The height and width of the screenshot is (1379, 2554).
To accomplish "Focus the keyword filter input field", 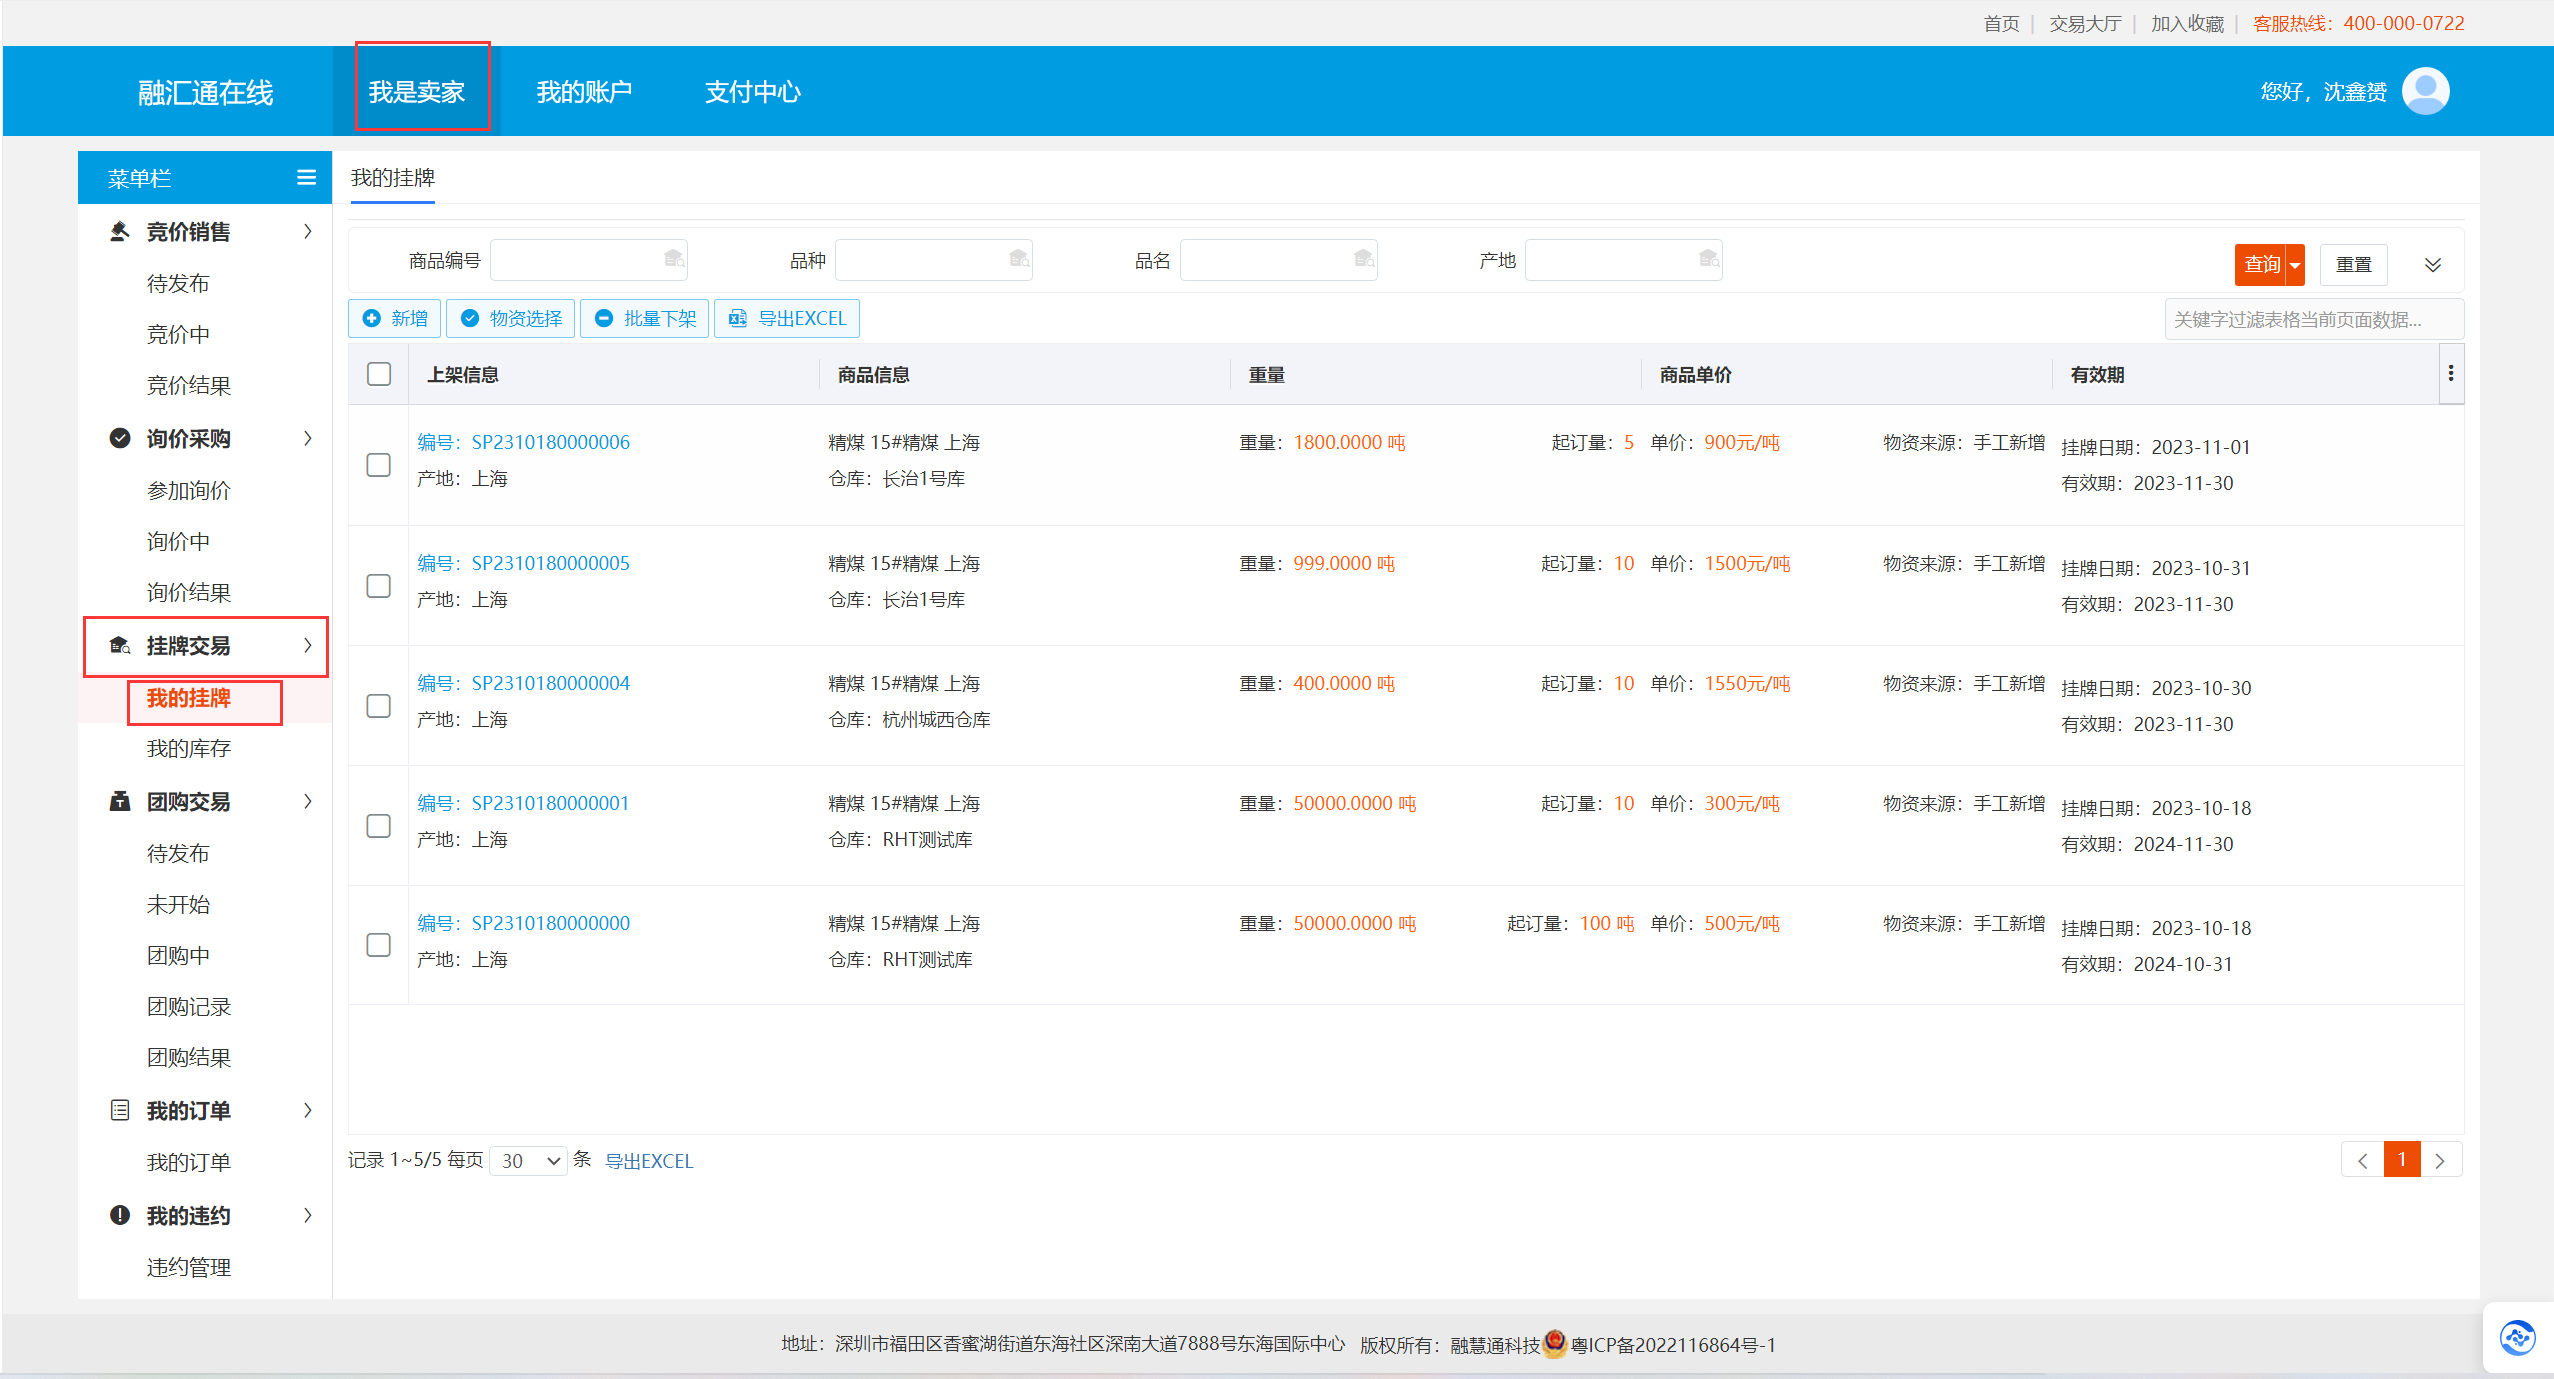I will point(2314,319).
